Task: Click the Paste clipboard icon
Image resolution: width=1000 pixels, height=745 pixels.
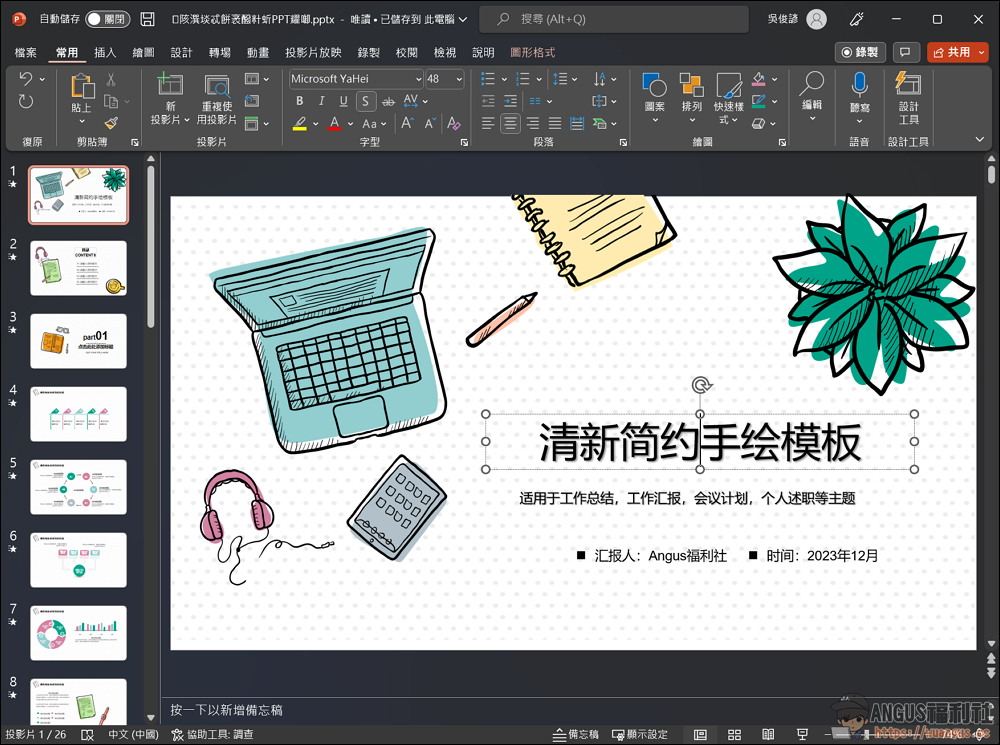Action: tap(82, 87)
